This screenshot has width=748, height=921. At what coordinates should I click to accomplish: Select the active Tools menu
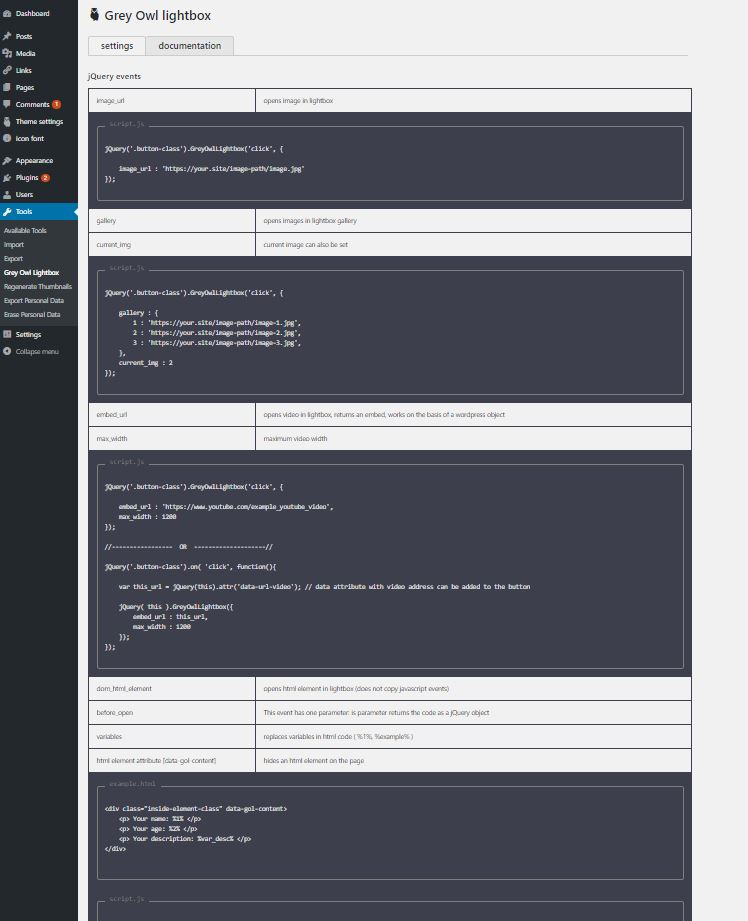click(x=39, y=212)
